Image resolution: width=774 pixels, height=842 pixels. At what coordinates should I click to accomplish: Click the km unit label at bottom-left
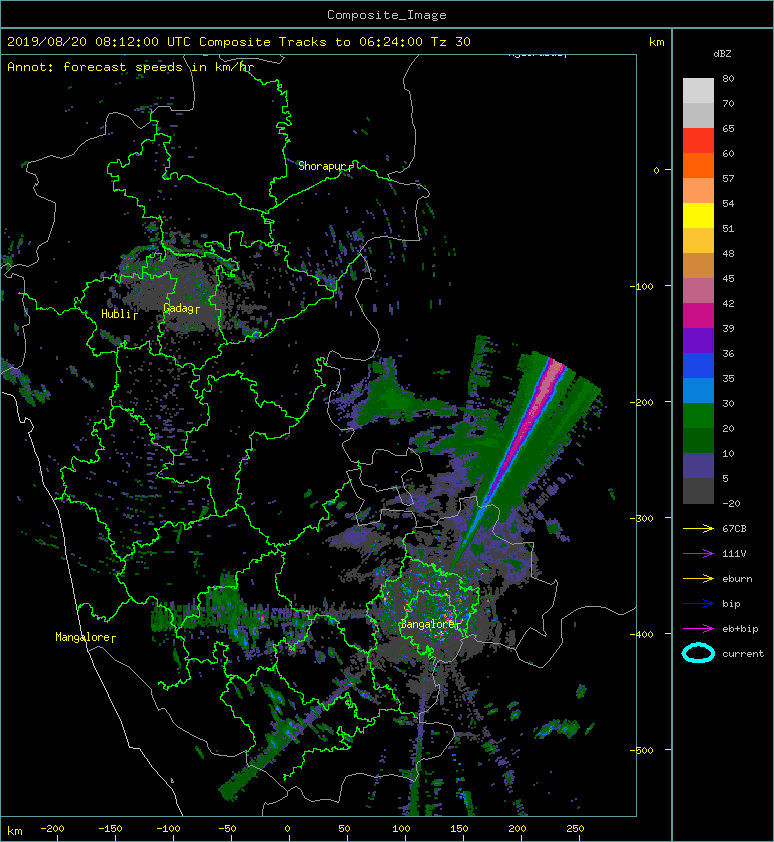pyautogui.click(x=15, y=831)
